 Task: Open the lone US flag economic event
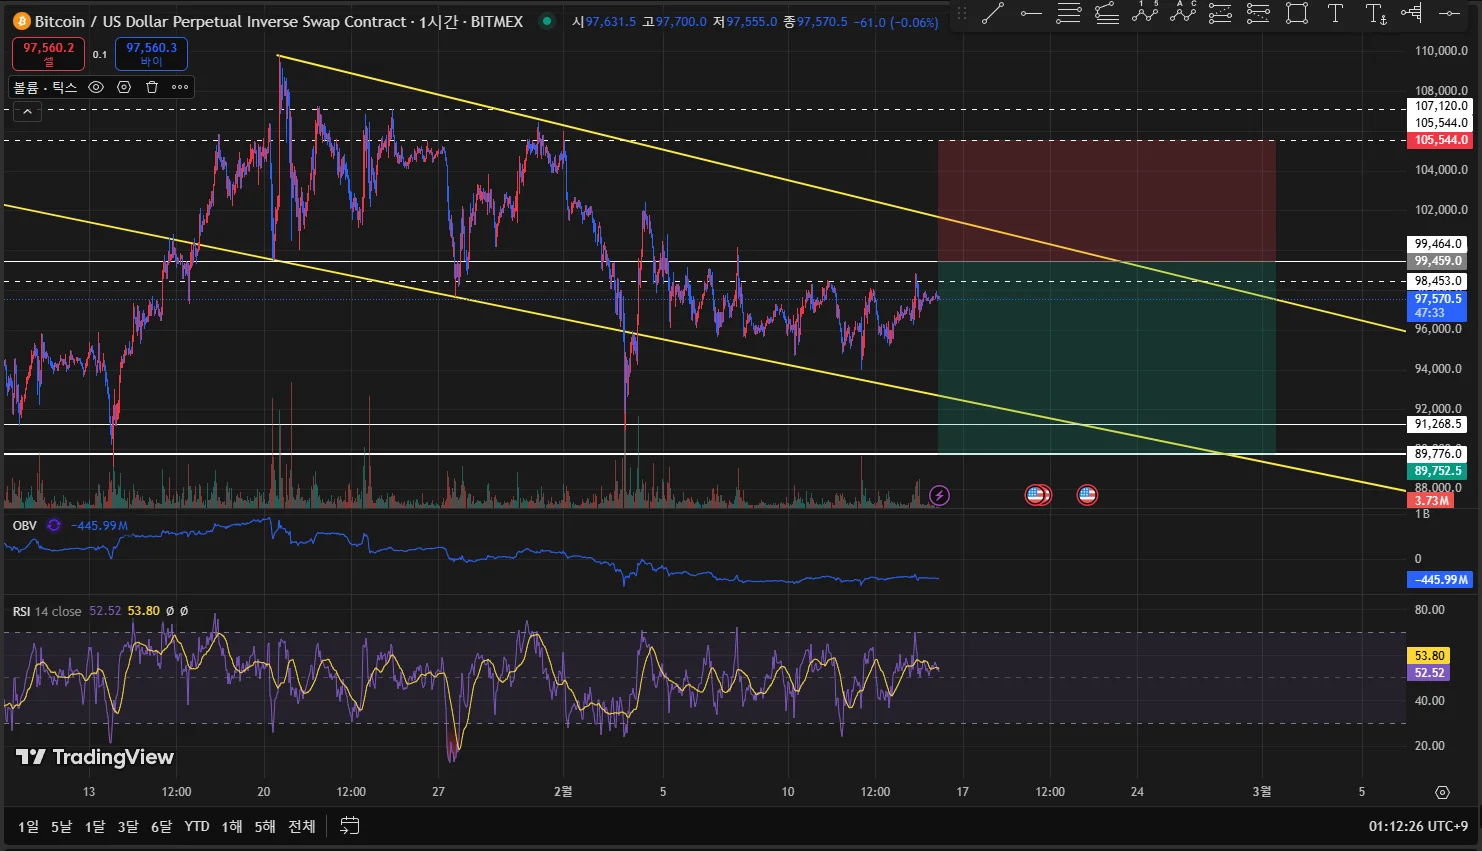click(x=1087, y=495)
